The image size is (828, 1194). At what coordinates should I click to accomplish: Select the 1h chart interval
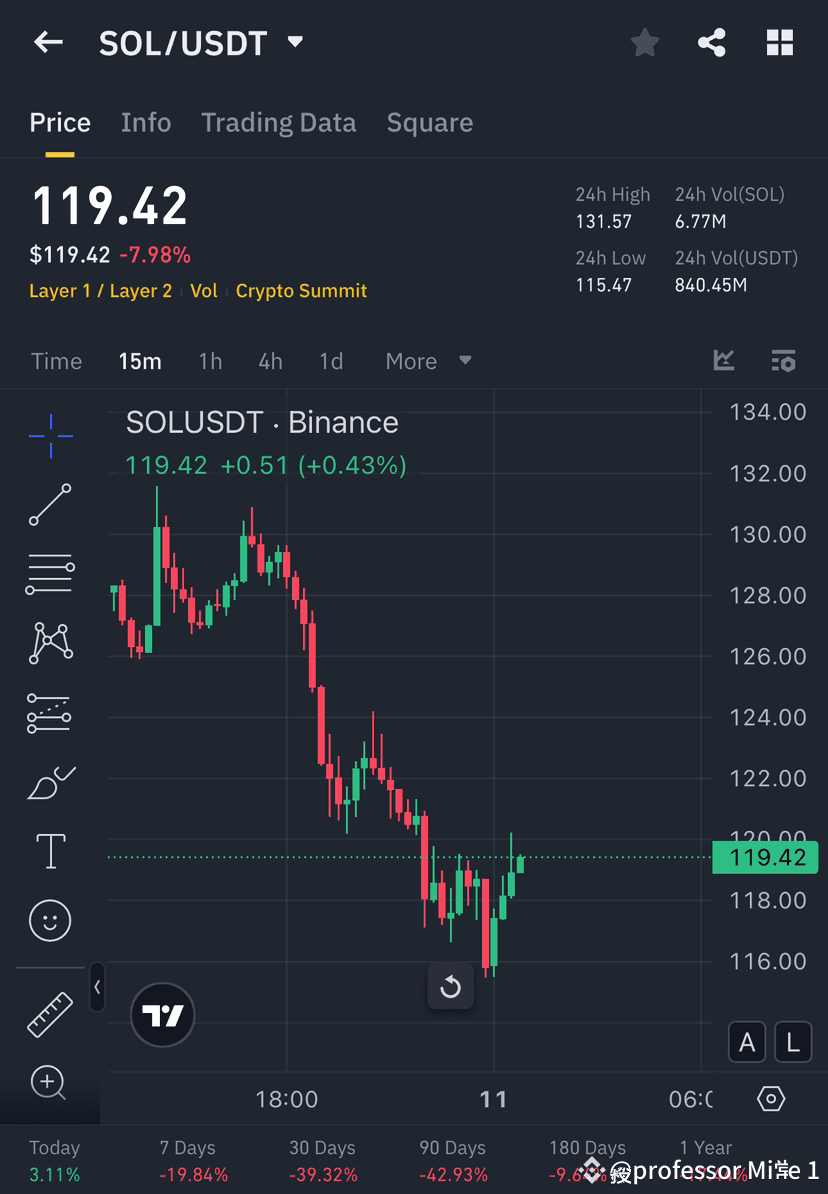point(210,361)
